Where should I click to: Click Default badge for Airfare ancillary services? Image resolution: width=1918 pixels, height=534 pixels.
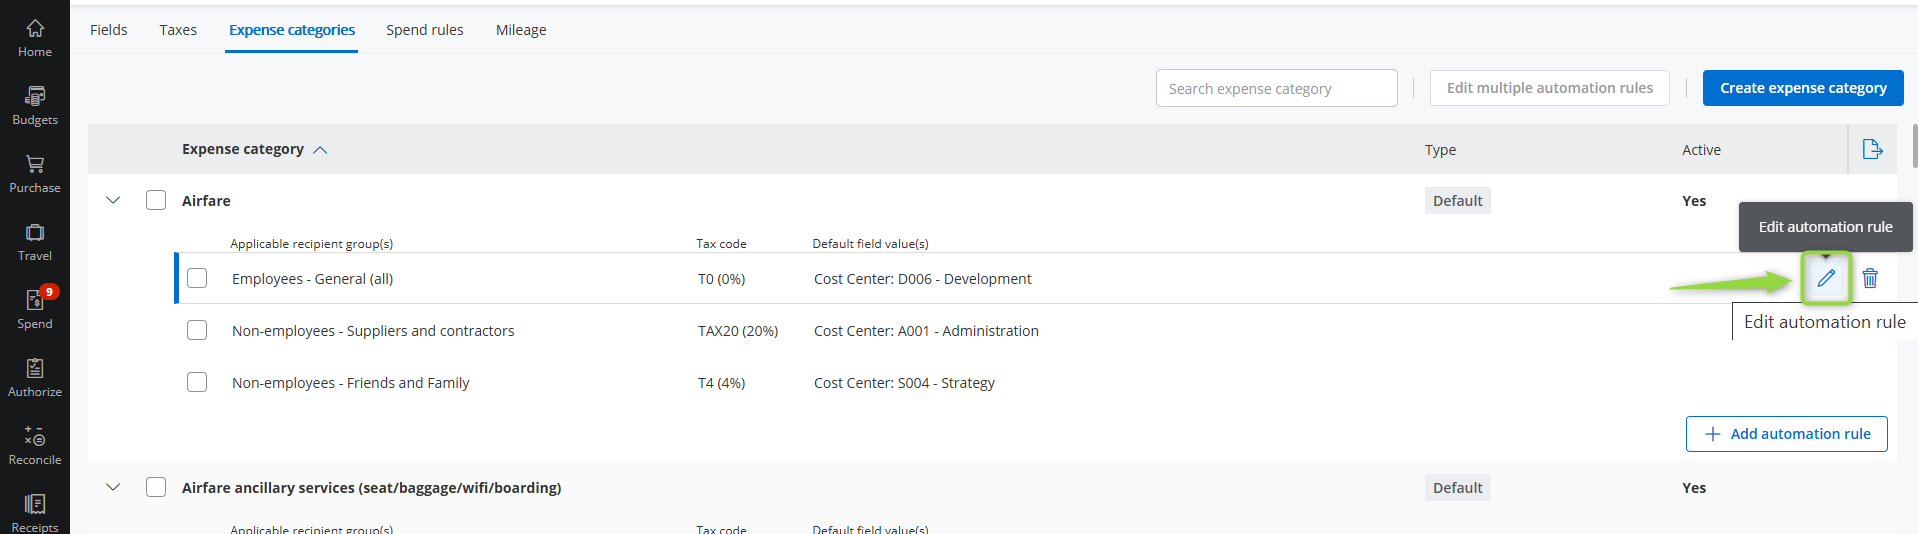pos(1457,487)
